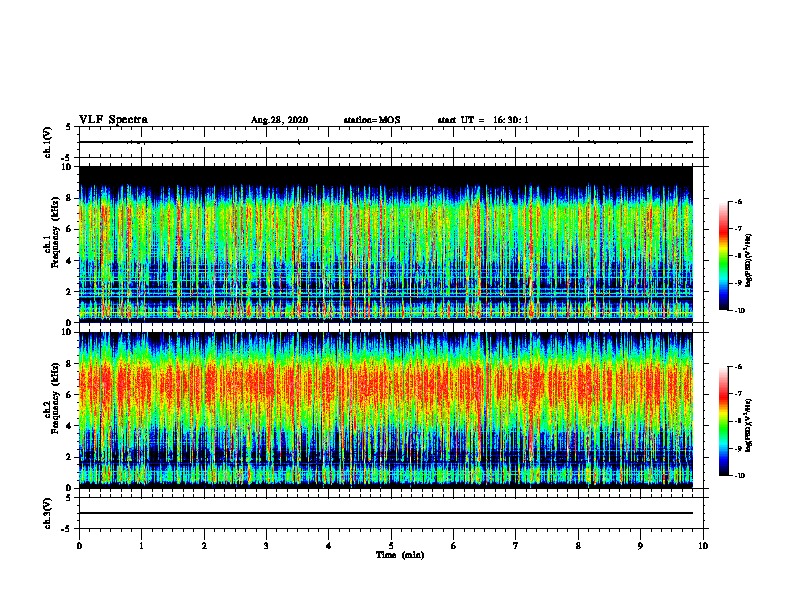Image resolution: width=792 pixels, height=612 pixels.
Task: Click the 'ch.3(V)' axis label
Action: [x=48, y=513]
